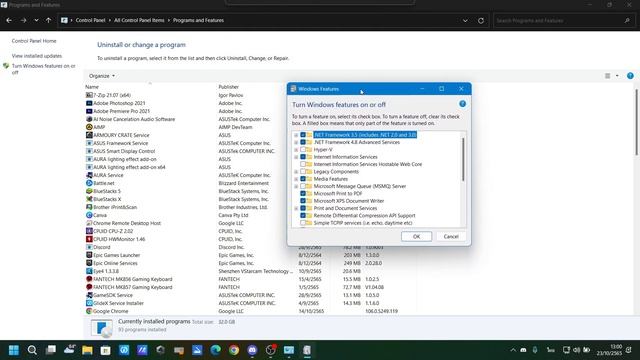640x360 pixels.
Task: Click All Control Panel Items breadcrumb
Action: click(139, 20)
